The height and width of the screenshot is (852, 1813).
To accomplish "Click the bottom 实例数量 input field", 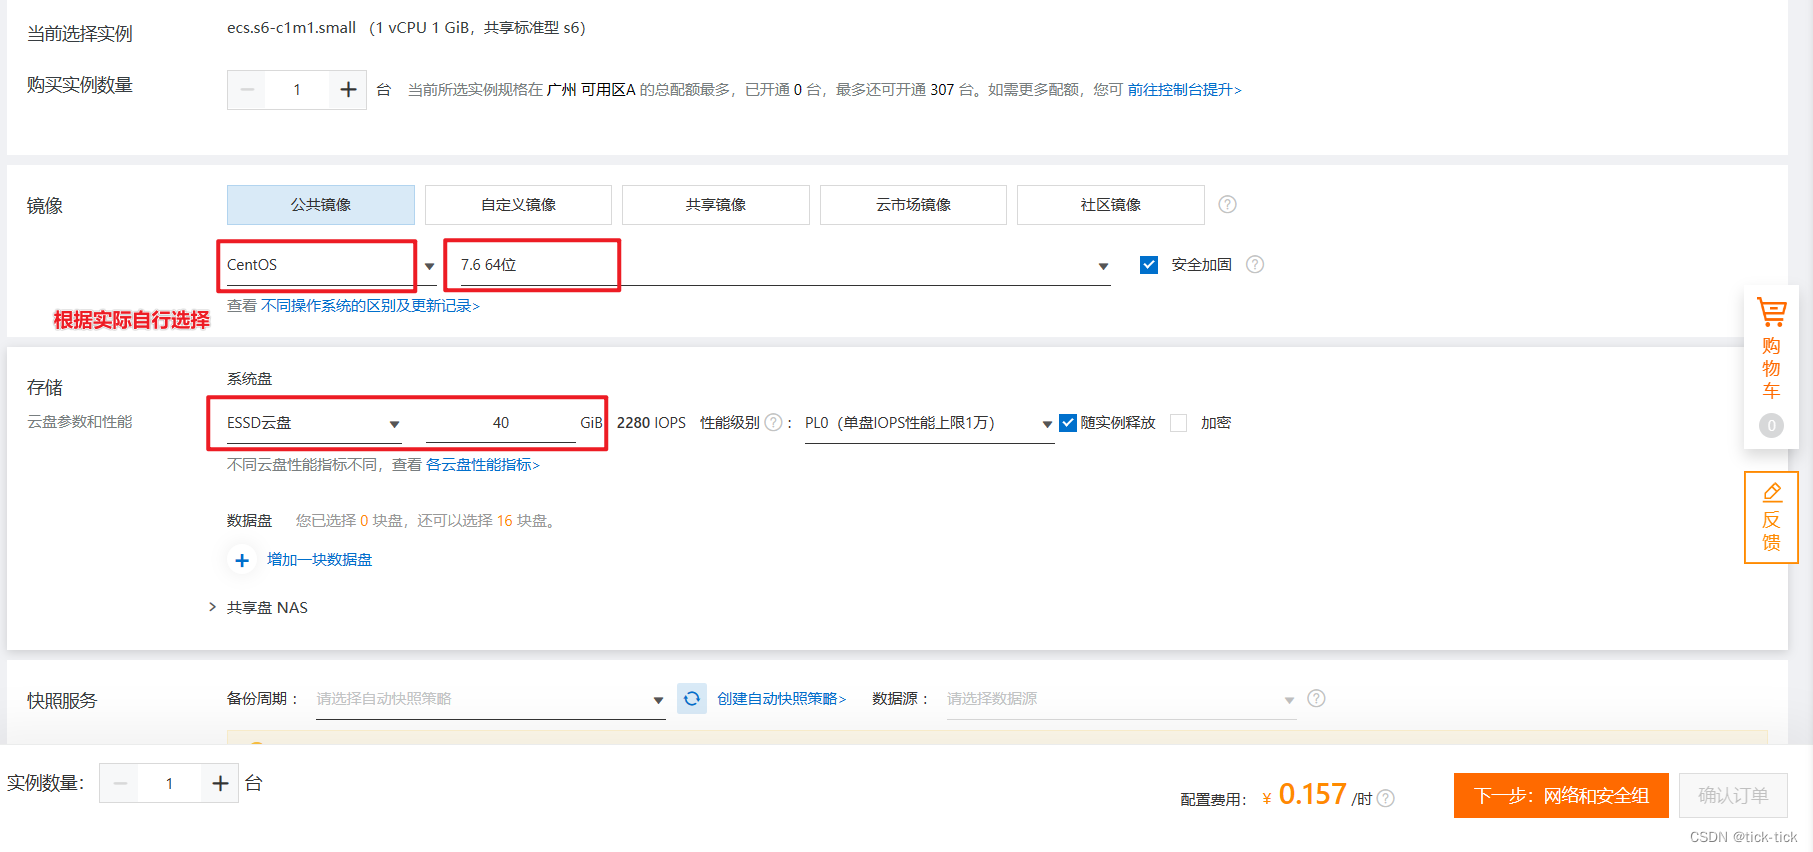I will coord(170,784).
